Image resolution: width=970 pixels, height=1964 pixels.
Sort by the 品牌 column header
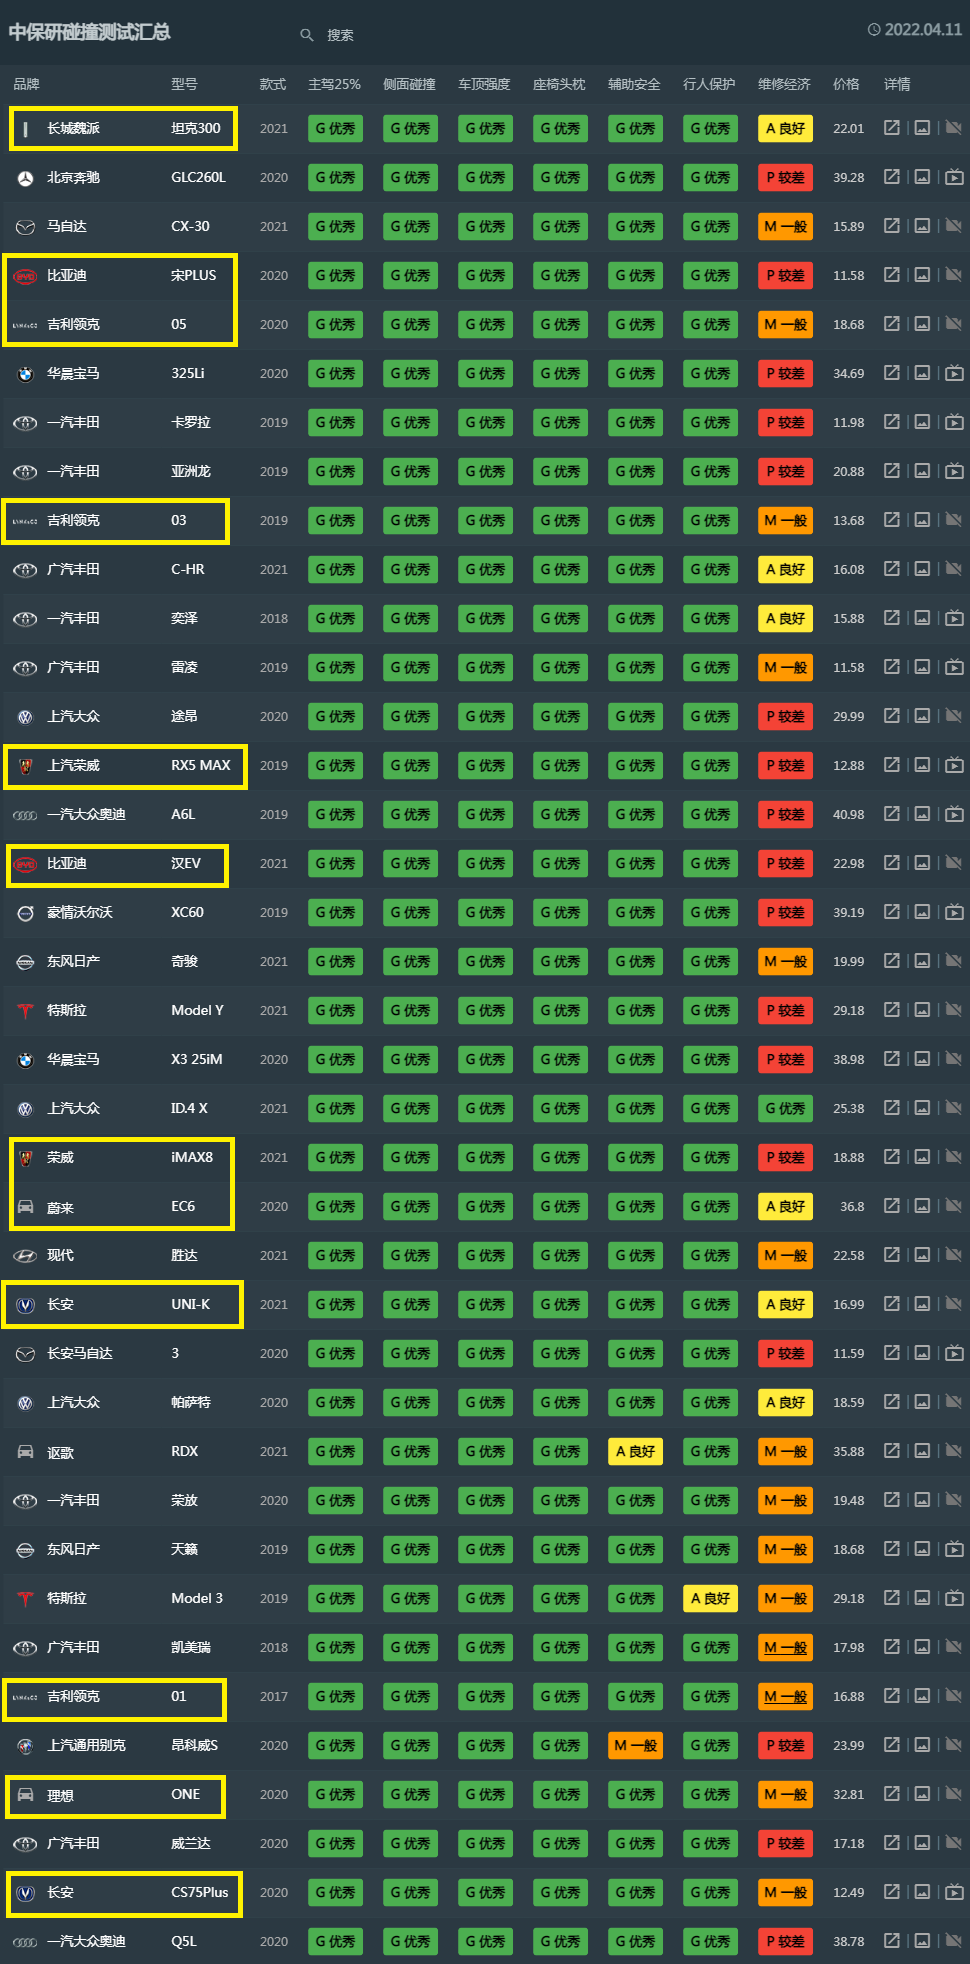point(26,84)
